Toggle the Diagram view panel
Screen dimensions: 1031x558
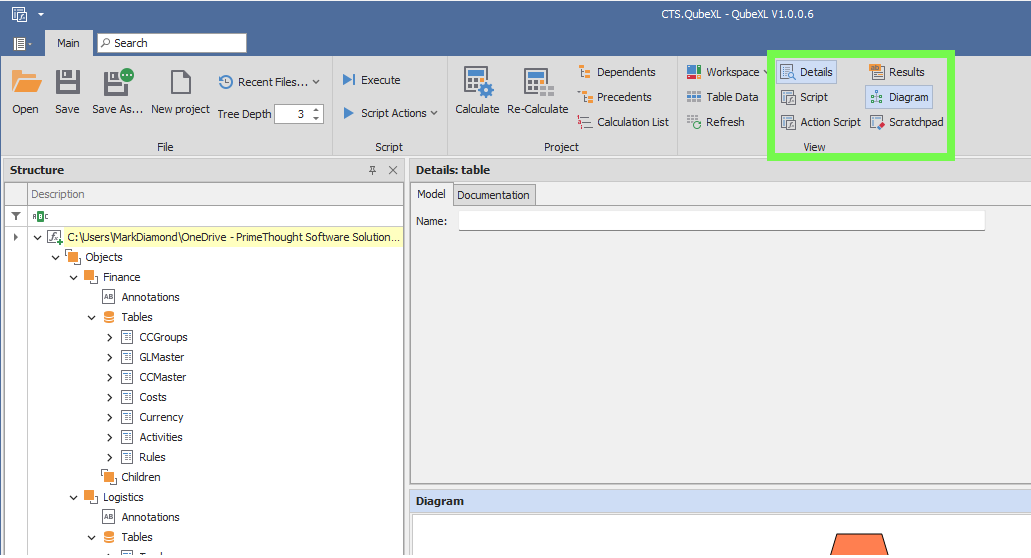tap(899, 97)
